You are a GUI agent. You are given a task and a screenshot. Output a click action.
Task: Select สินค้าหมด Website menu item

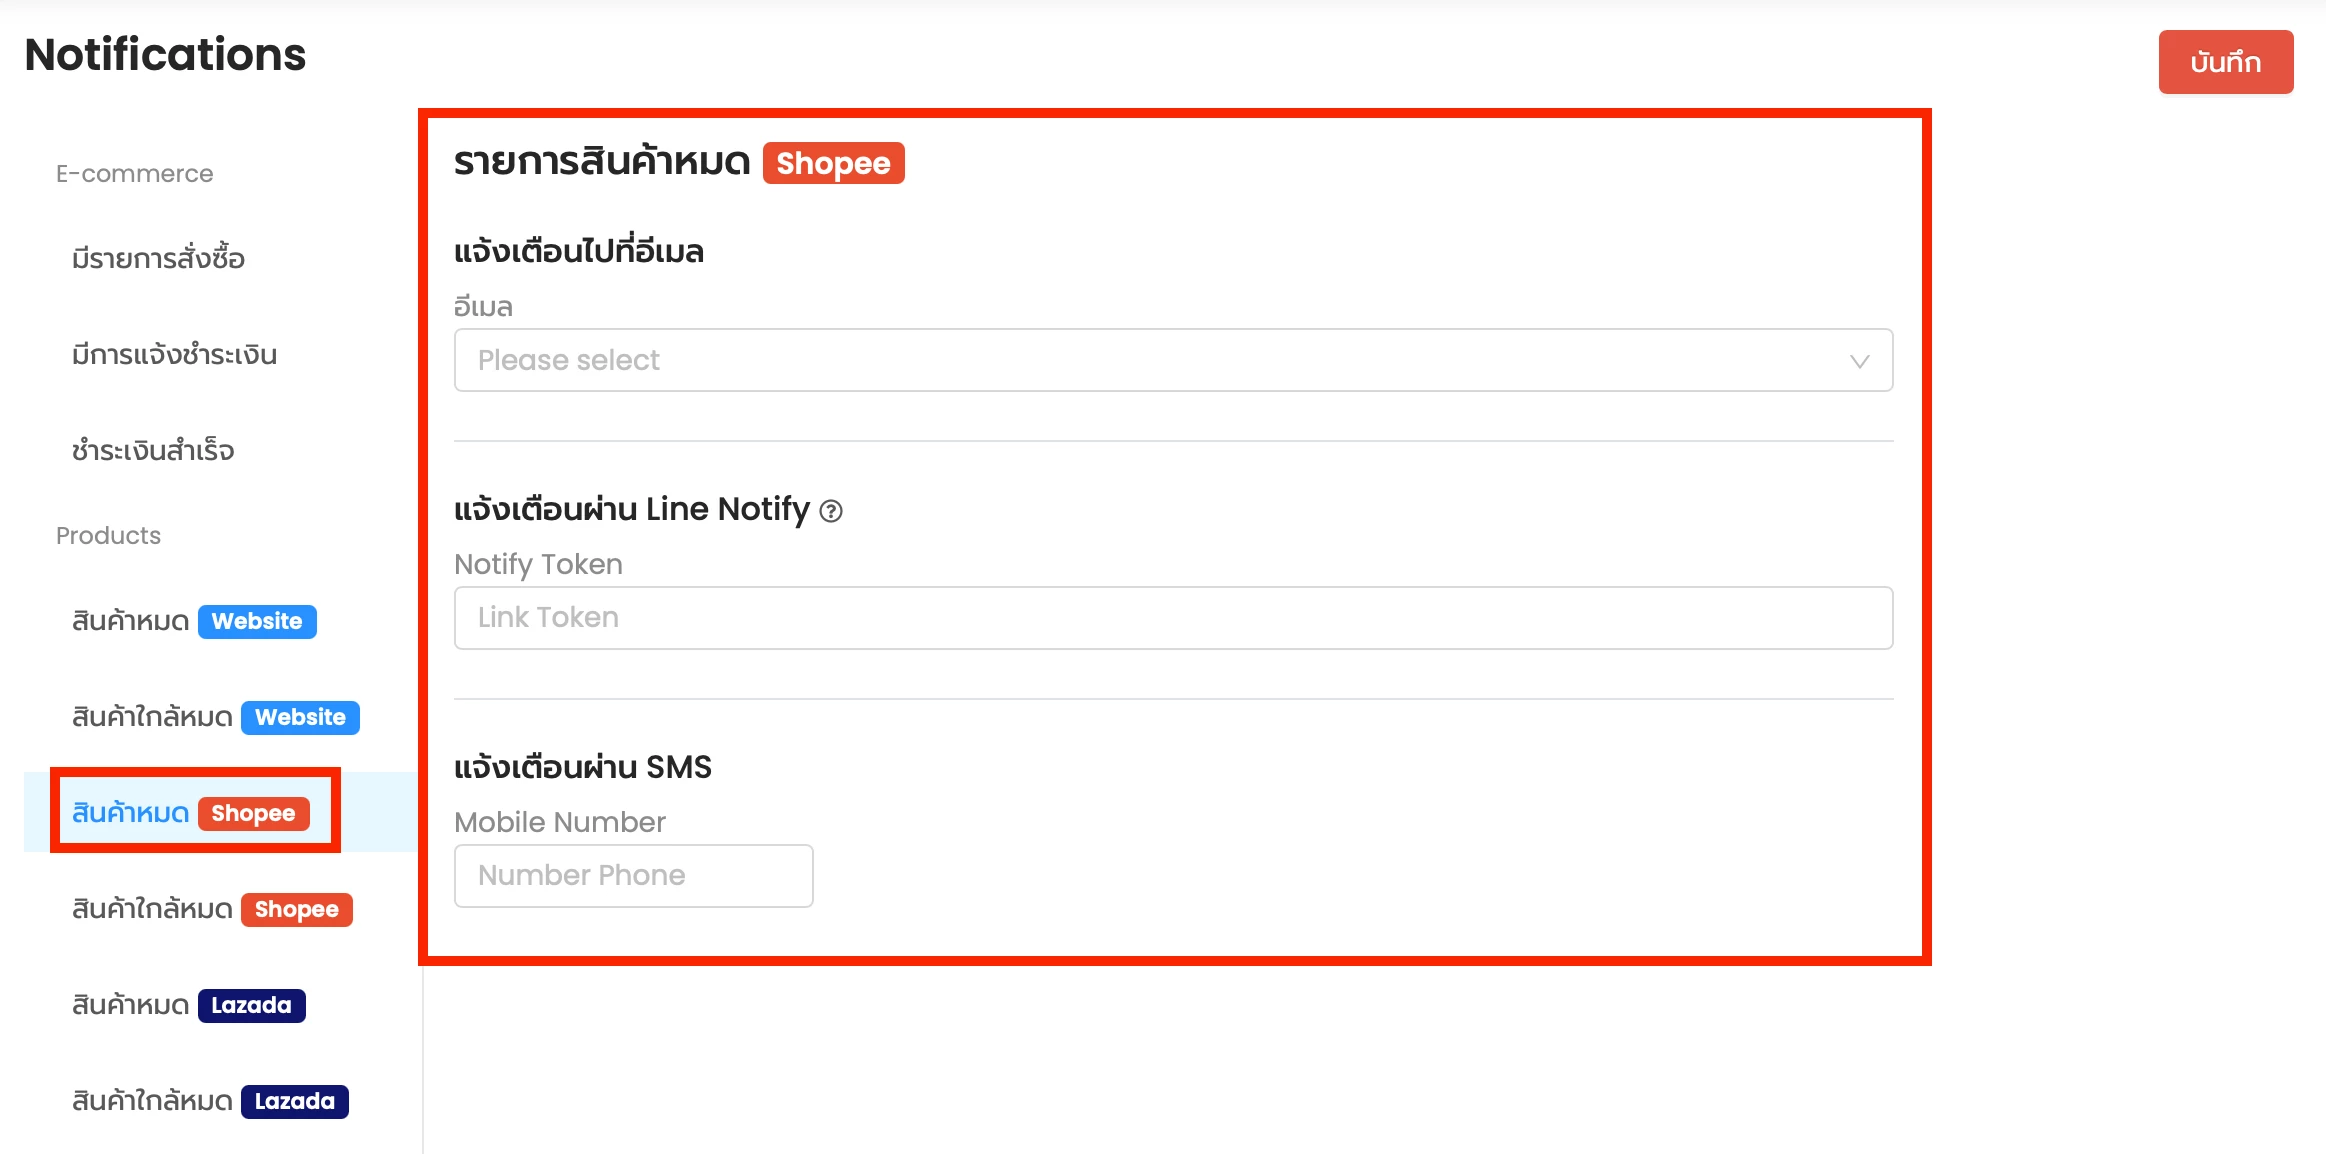coord(194,621)
